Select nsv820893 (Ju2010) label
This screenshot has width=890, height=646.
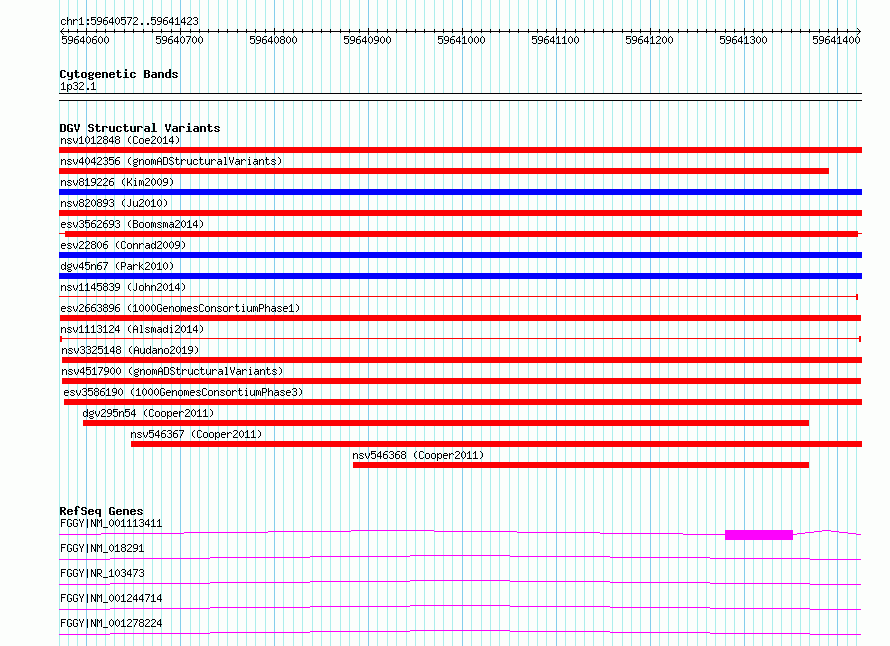[x=114, y=203]
